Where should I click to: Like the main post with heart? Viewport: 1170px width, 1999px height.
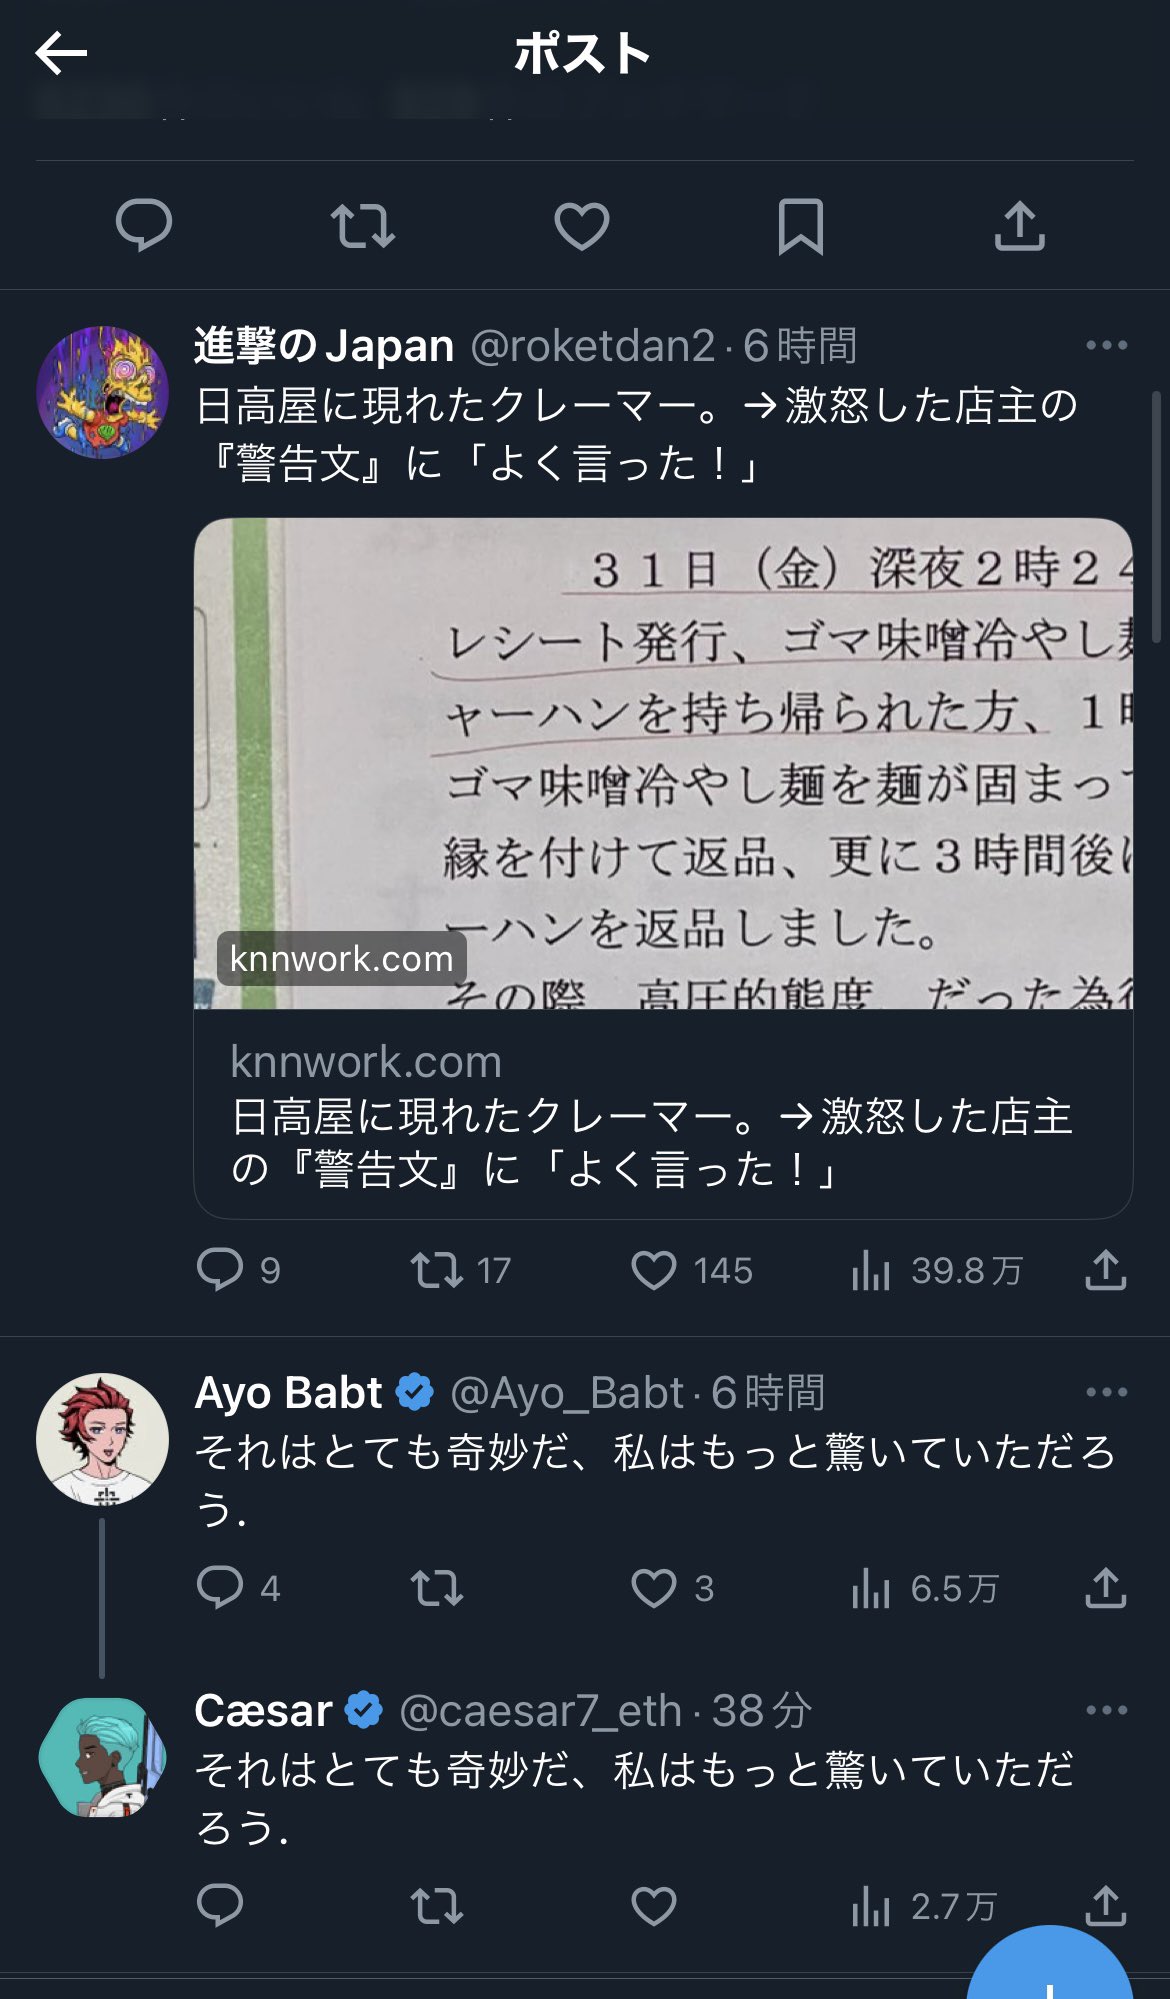pyautogui.click(x=582, y=226)
